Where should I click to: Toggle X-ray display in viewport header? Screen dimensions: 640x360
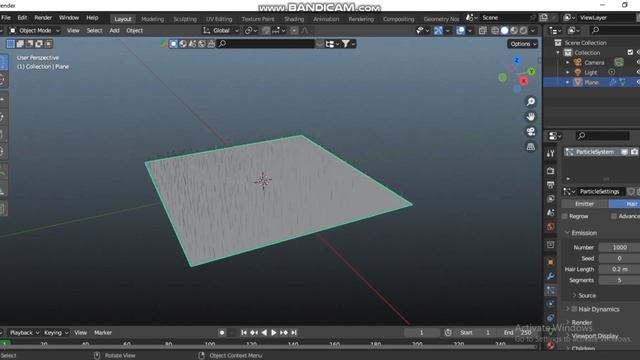(x=482, y=31)
